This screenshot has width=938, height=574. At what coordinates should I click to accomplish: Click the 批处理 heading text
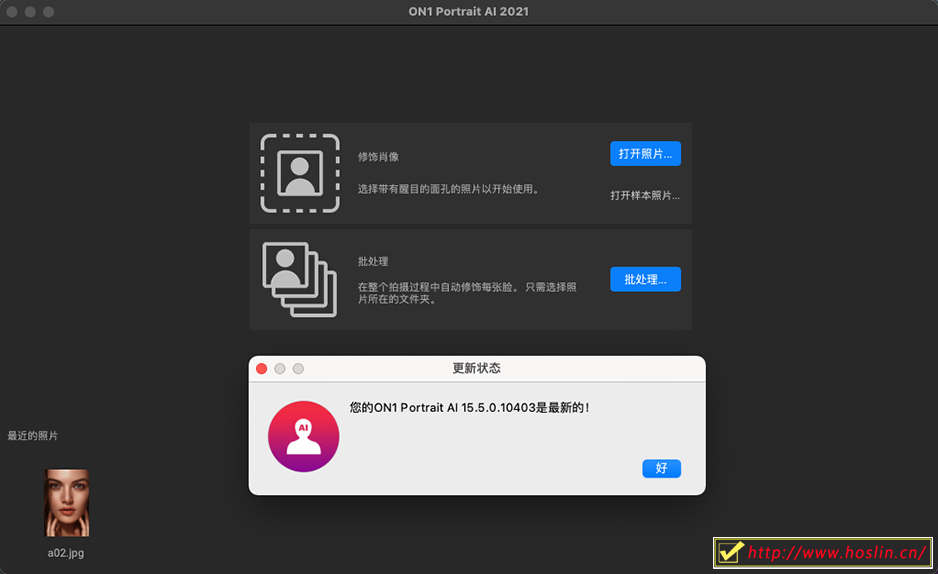click(373, 261)
